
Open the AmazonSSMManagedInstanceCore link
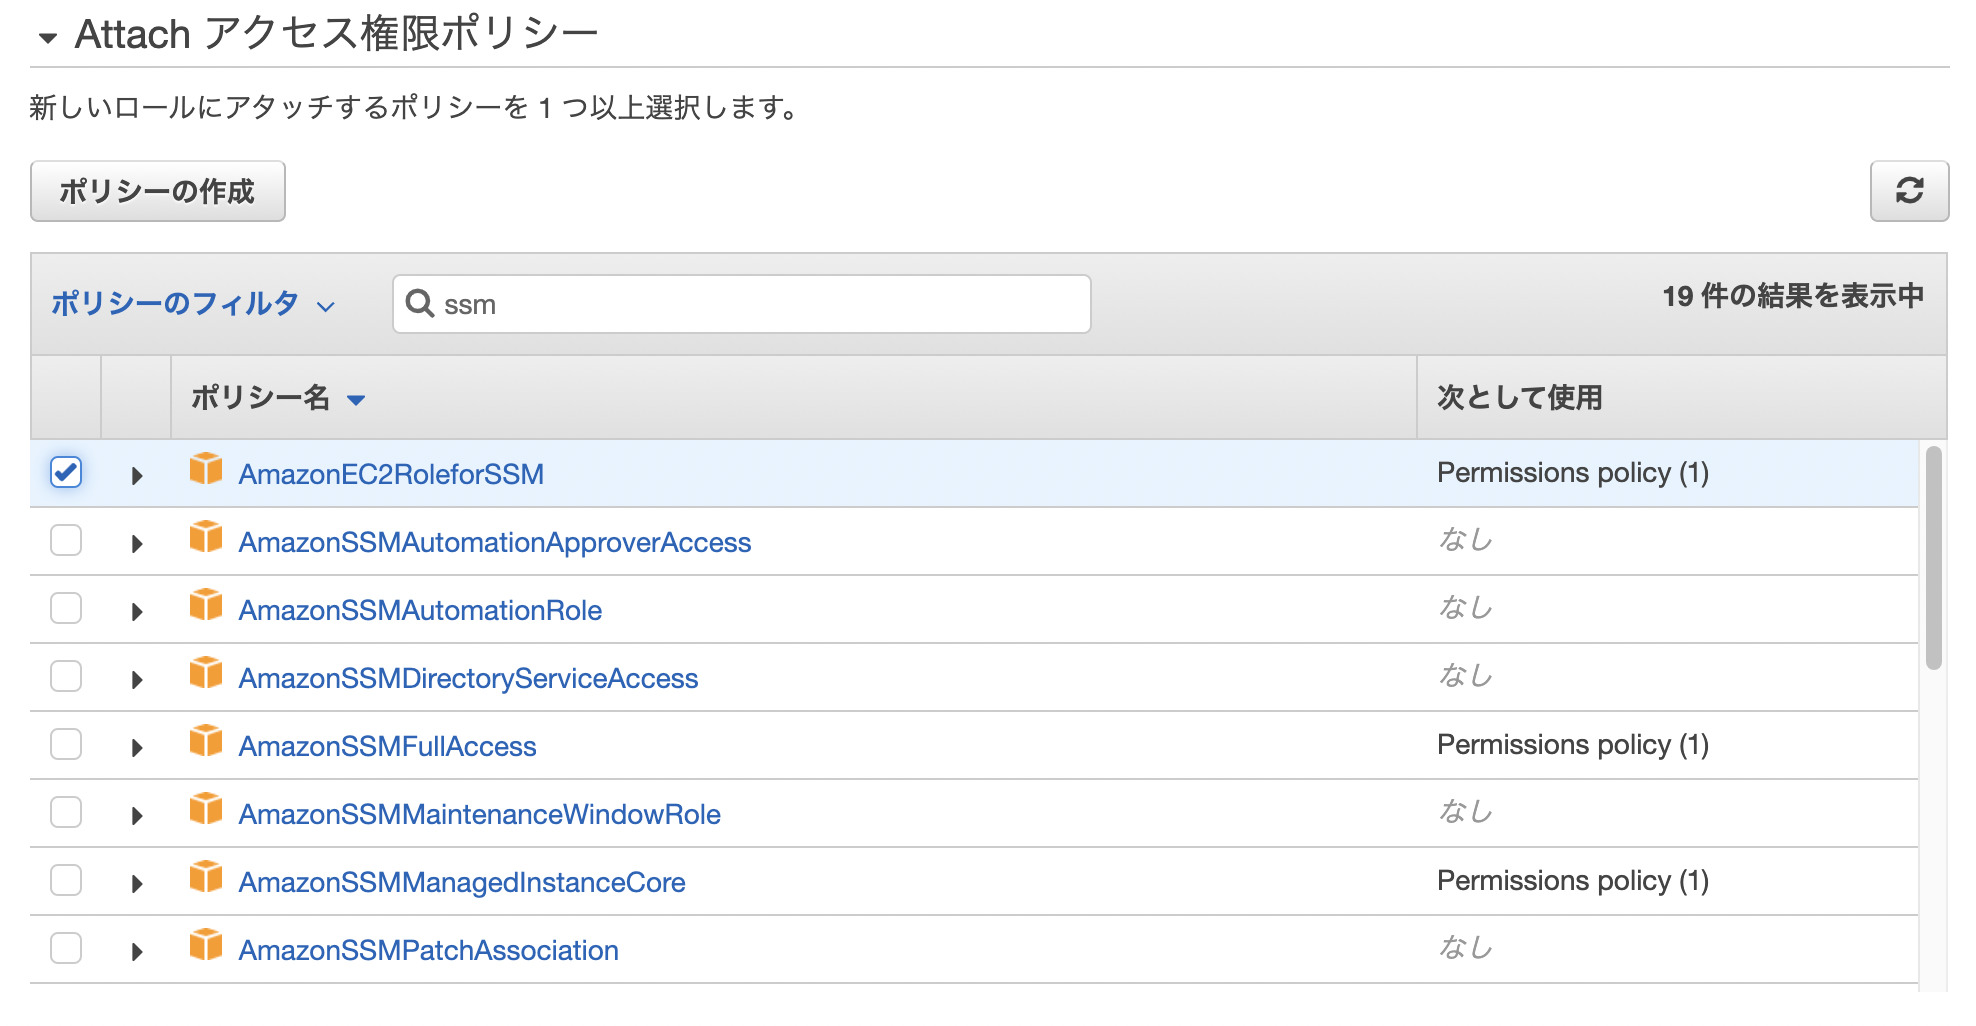(462, 882)
